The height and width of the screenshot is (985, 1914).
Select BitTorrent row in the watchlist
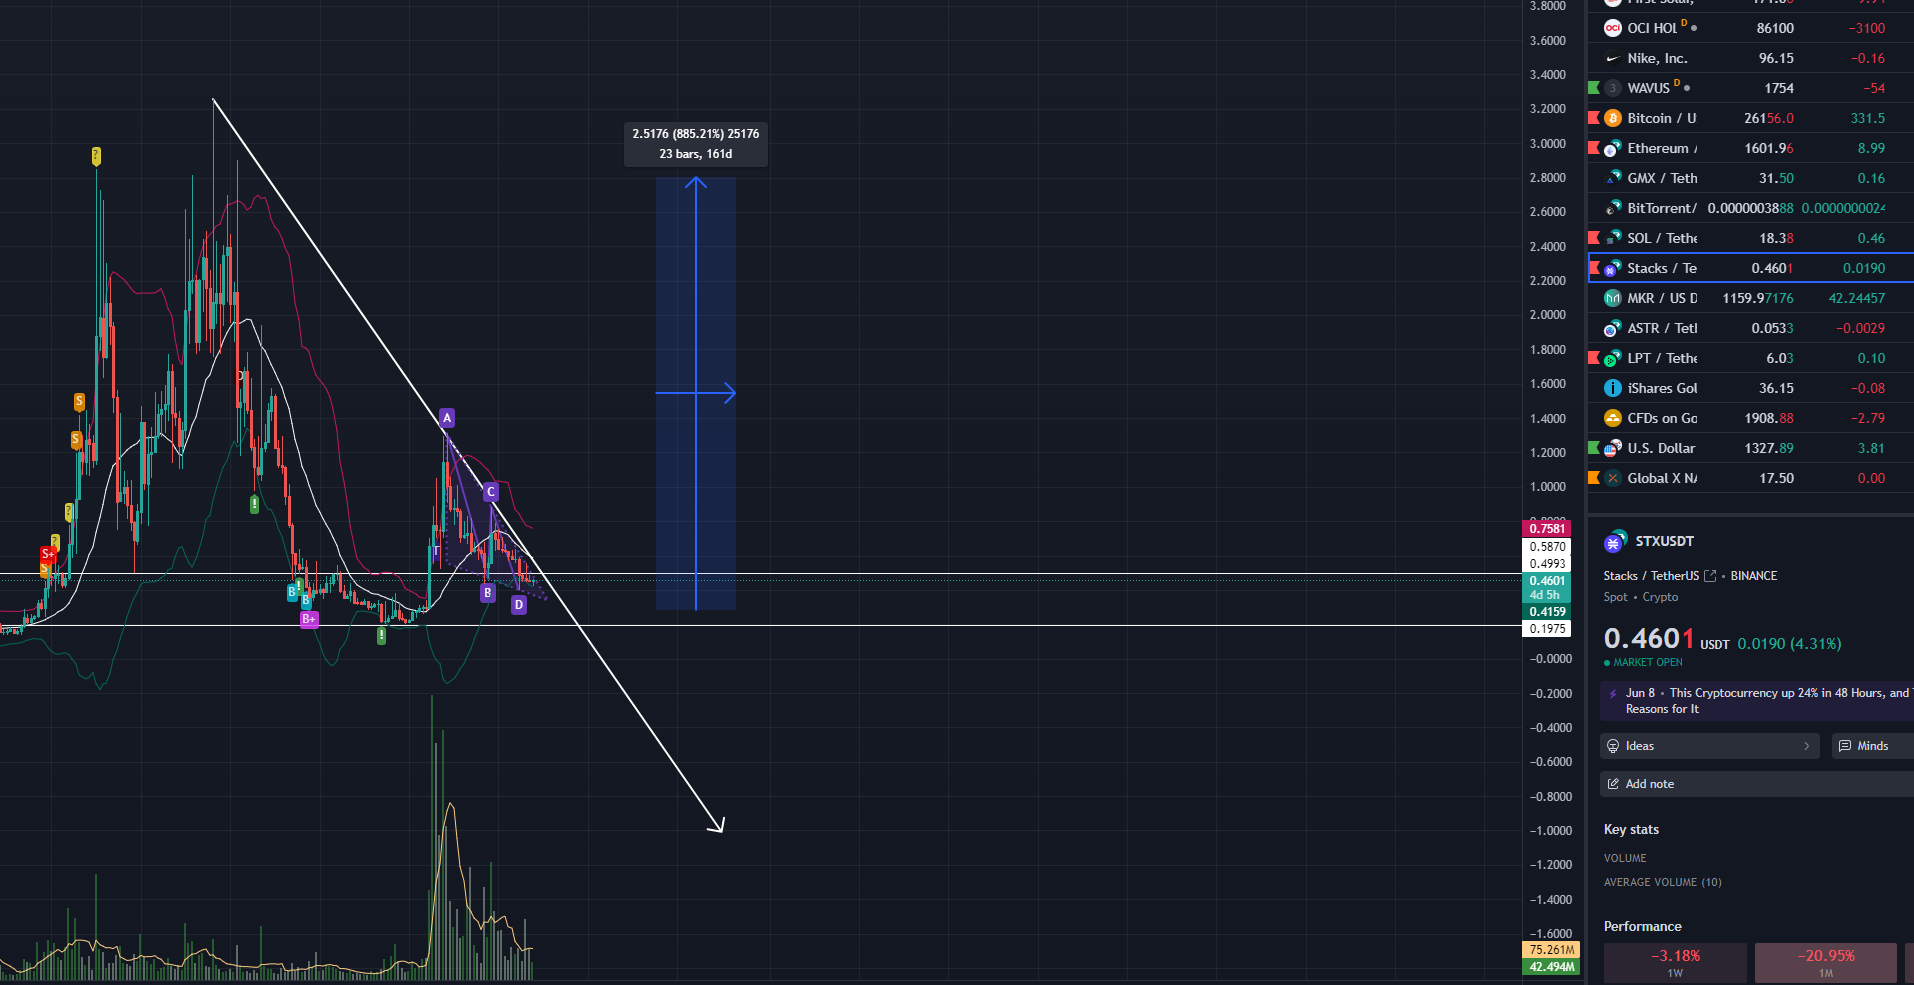coord(1750,208)
